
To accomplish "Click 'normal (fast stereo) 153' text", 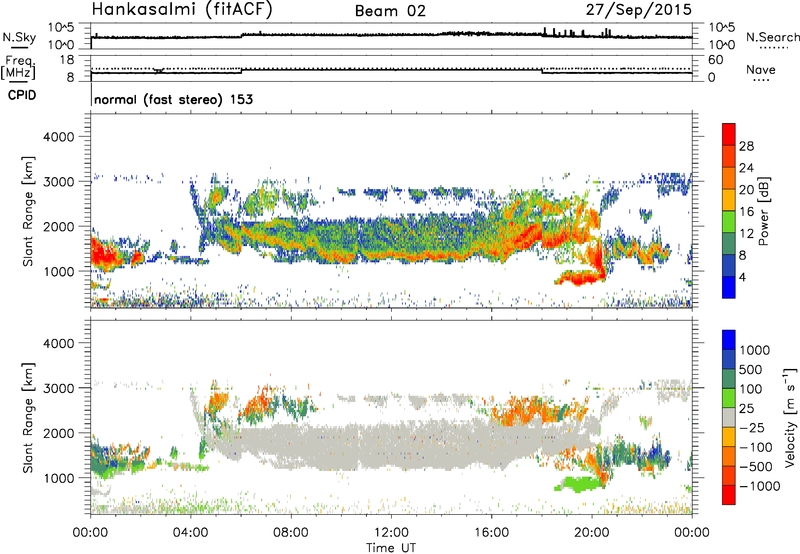I will point(173,99).
